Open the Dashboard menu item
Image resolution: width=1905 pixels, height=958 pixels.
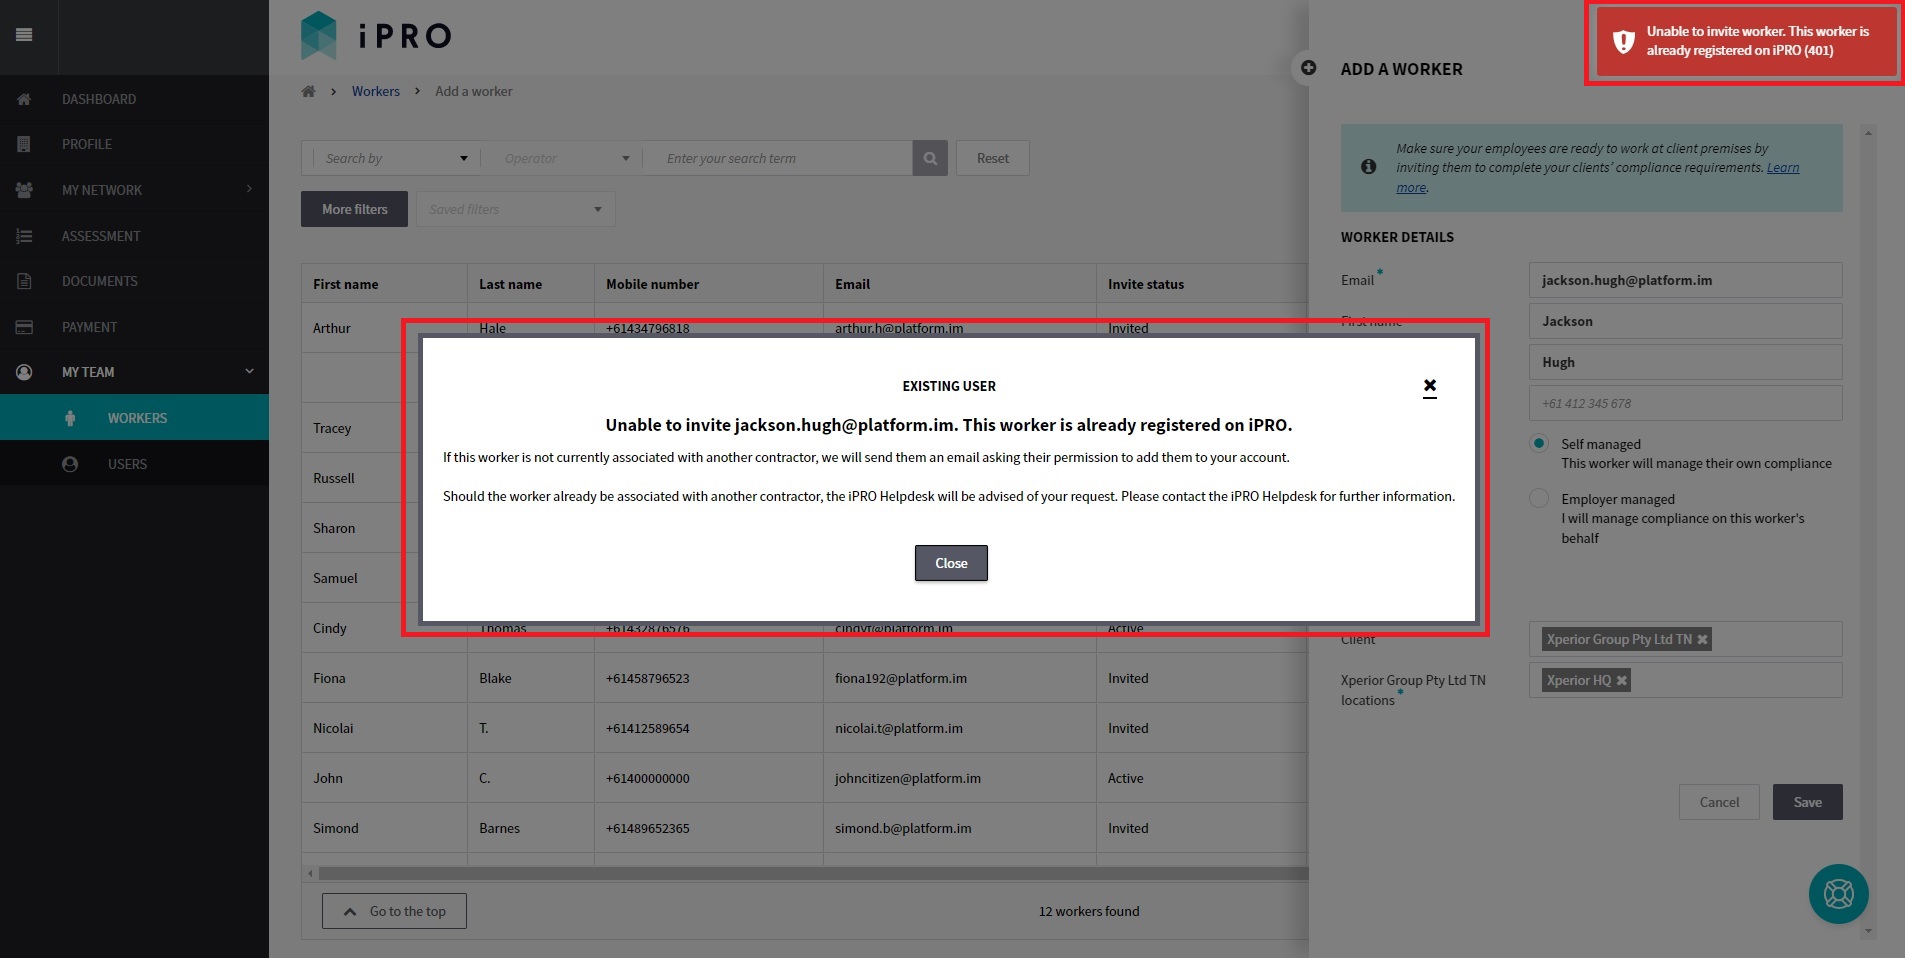134,99
